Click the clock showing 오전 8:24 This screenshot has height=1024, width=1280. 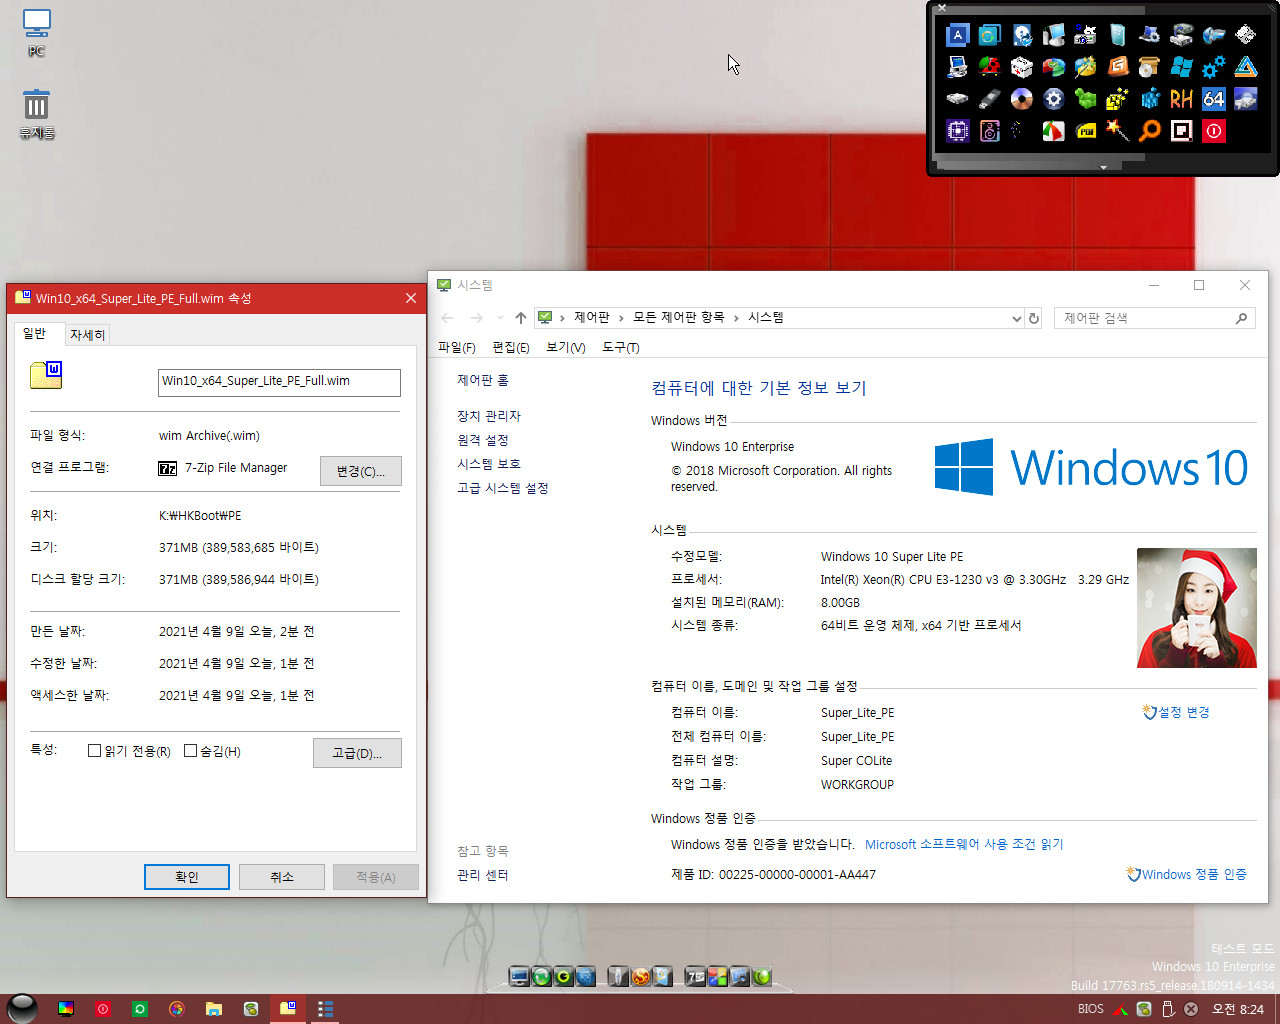(1238, 1009)
